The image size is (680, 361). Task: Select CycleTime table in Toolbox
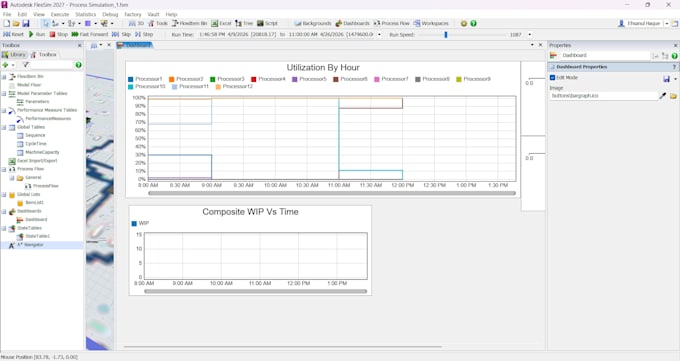(x=36, y=144)
